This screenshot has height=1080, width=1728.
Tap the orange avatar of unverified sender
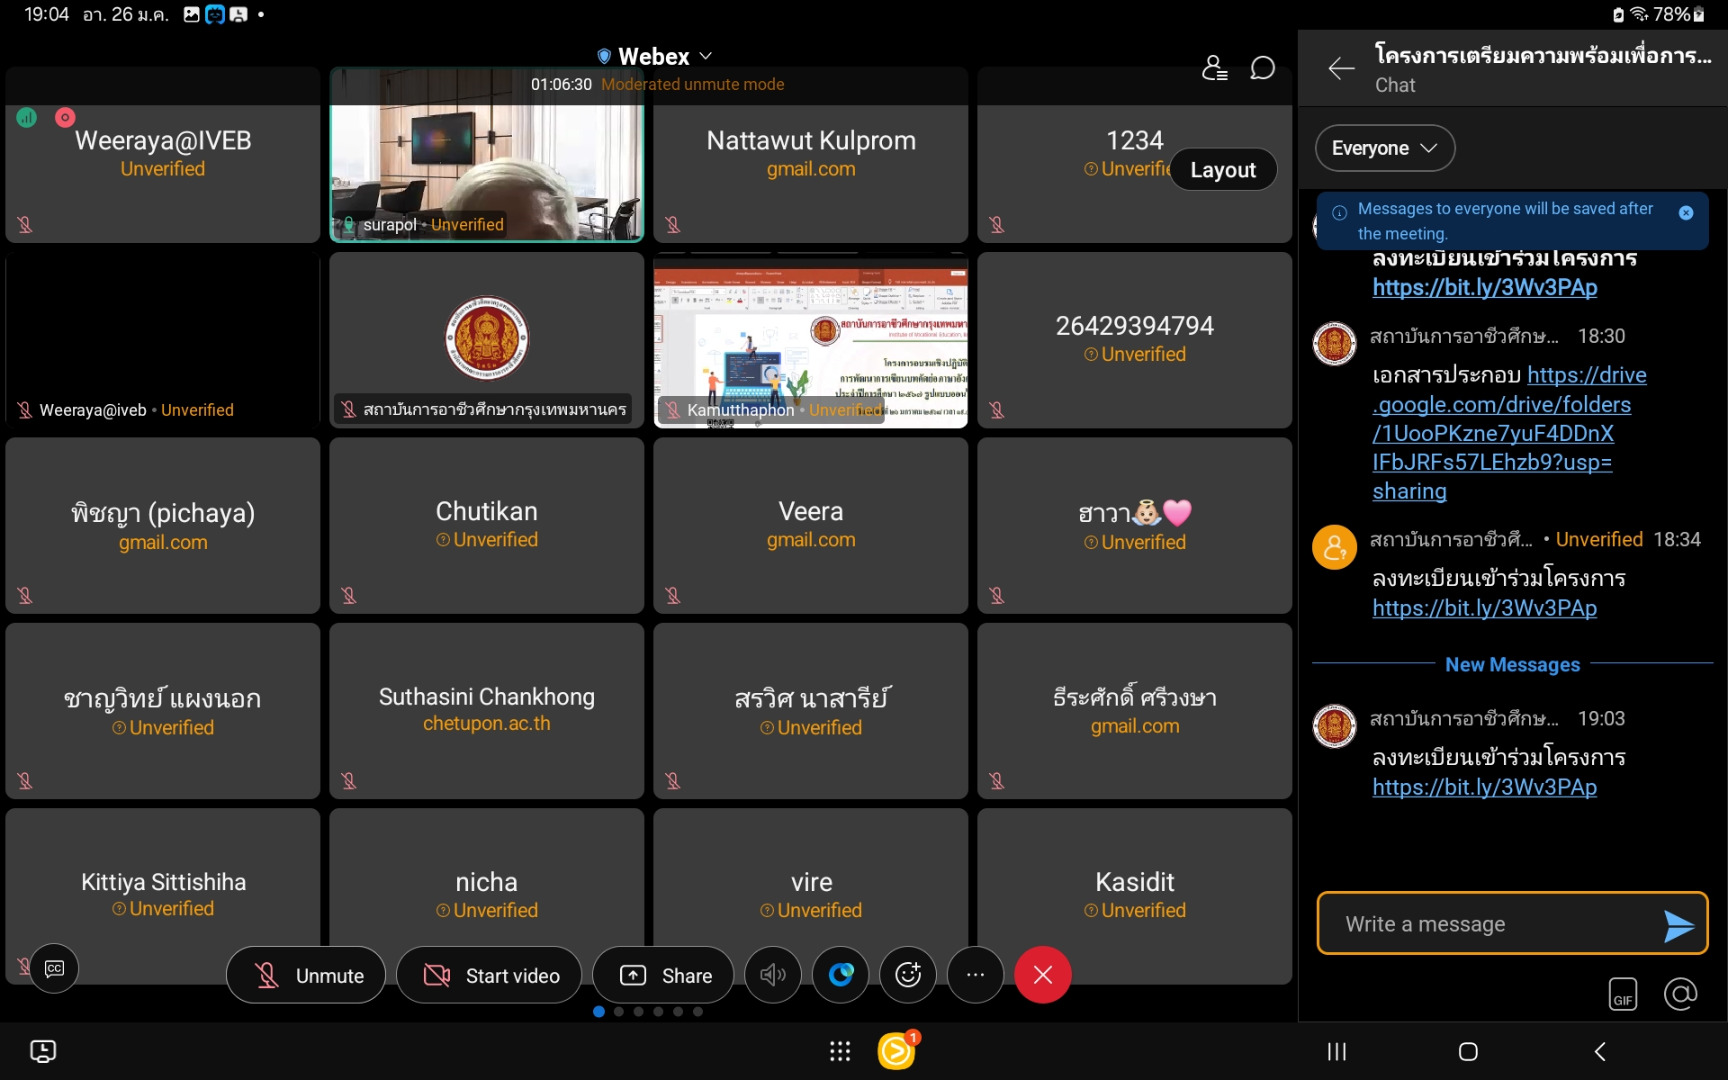click(x=1335, y=548)
